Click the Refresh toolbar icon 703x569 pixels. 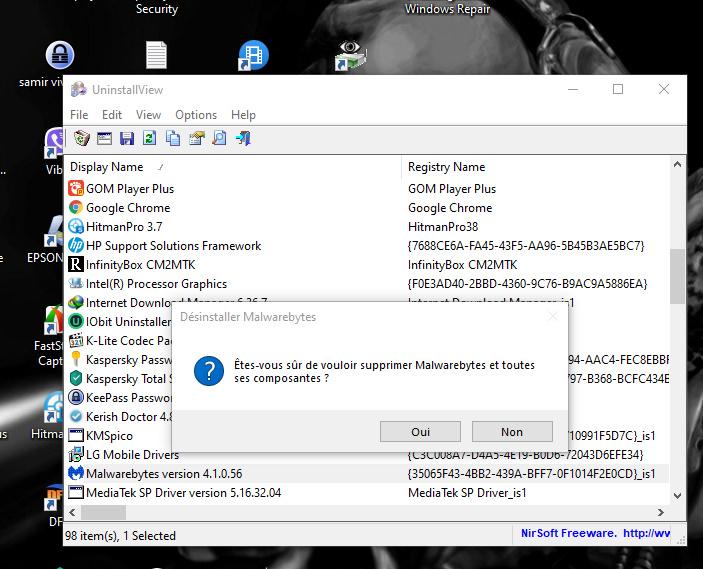coord(150,138)
